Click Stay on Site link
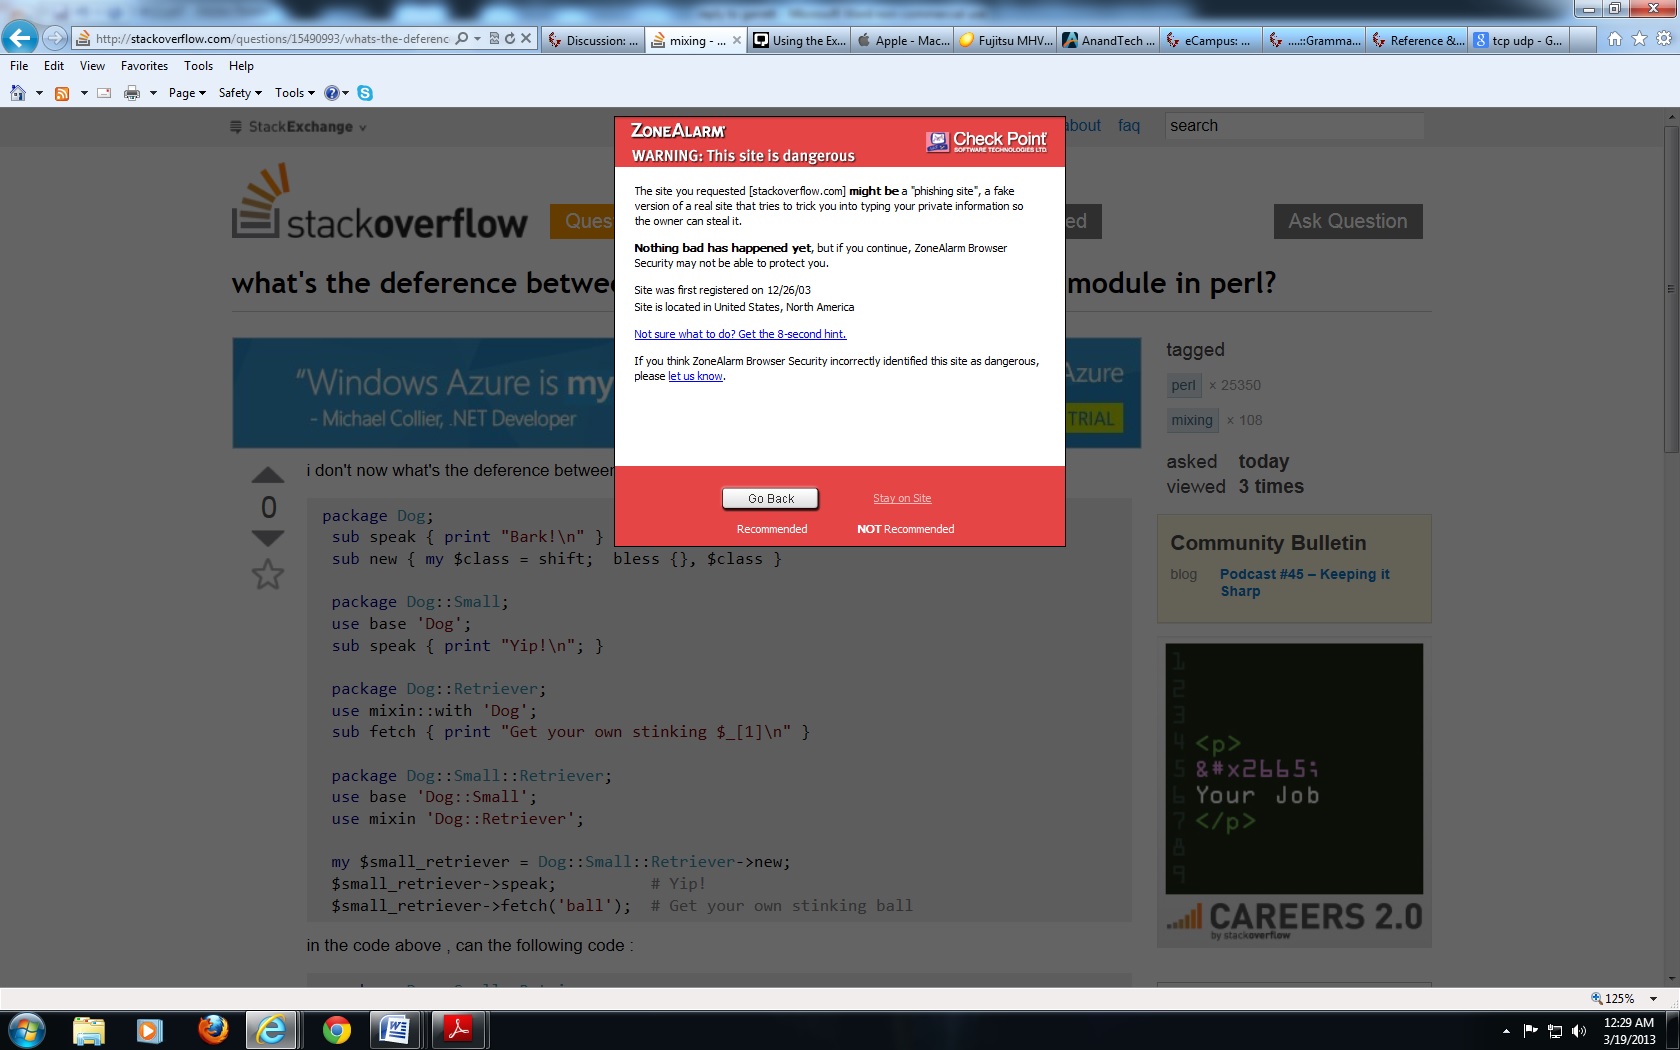 click(x=902, y=498)
